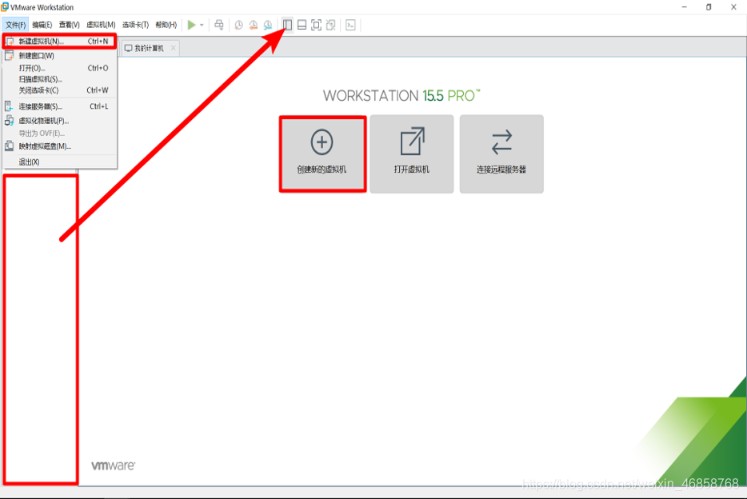This screenshot has height=499, width=747.
Task: Open the power options dropdown arrow beside play
Action: (202, 25)
